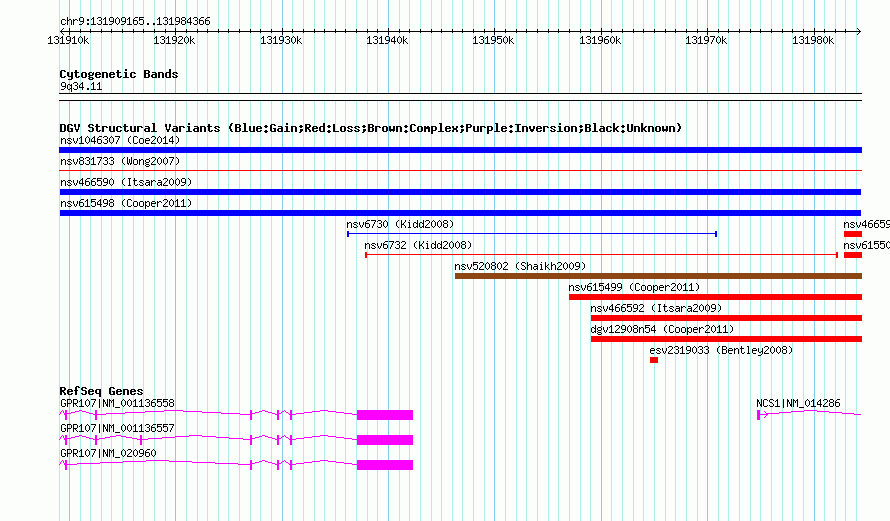The width and height of the screenshot is (890, 521).
Task: Click the blue nsv615498 gain bar
Action: click(460, 213)
